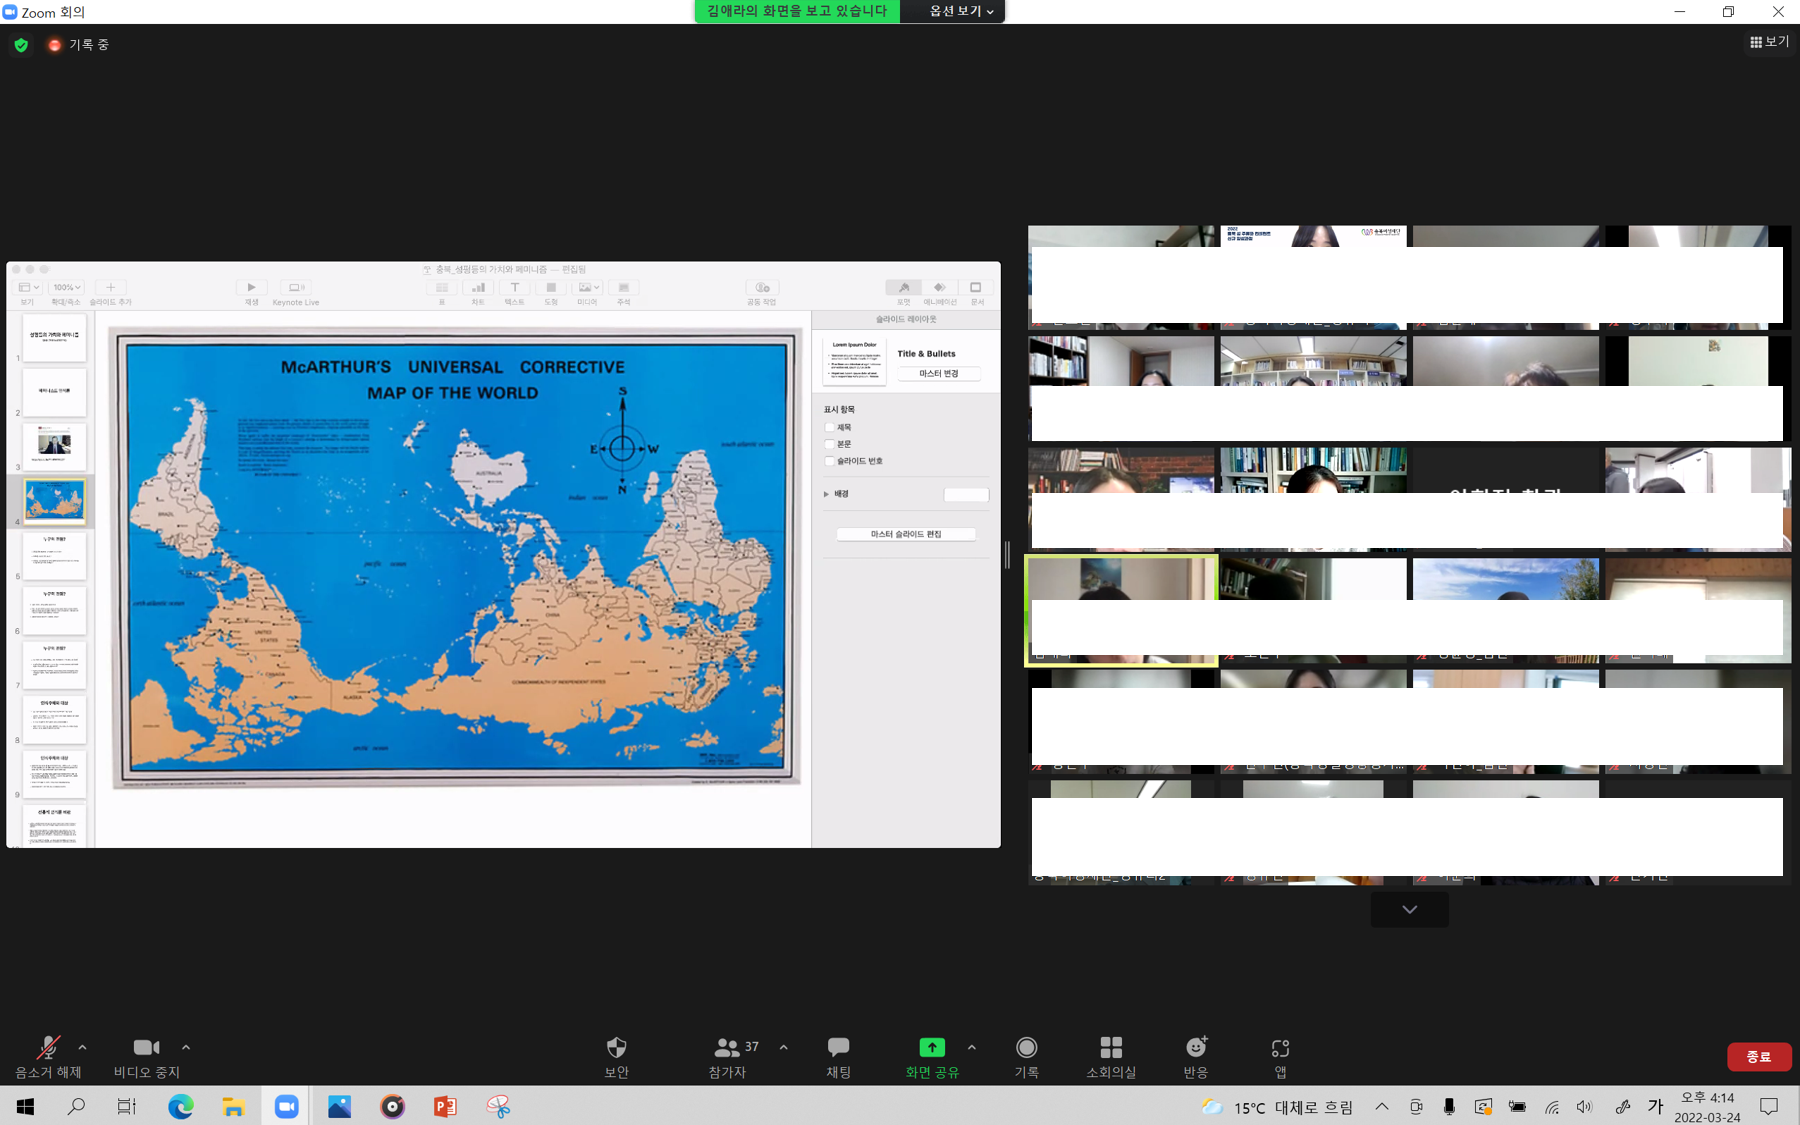Click the Title & Bullets layout preview
1800x1125 pixels.
pos(854,360)
